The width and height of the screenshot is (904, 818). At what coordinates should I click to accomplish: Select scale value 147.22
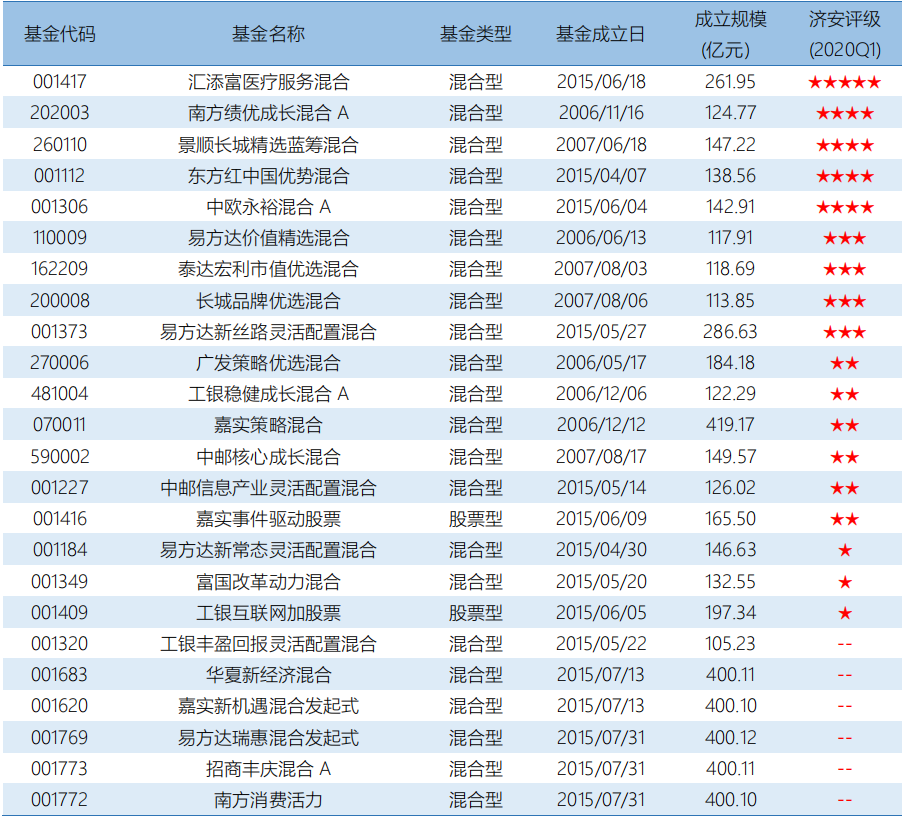pyautogui.click(x=730, y=144)
